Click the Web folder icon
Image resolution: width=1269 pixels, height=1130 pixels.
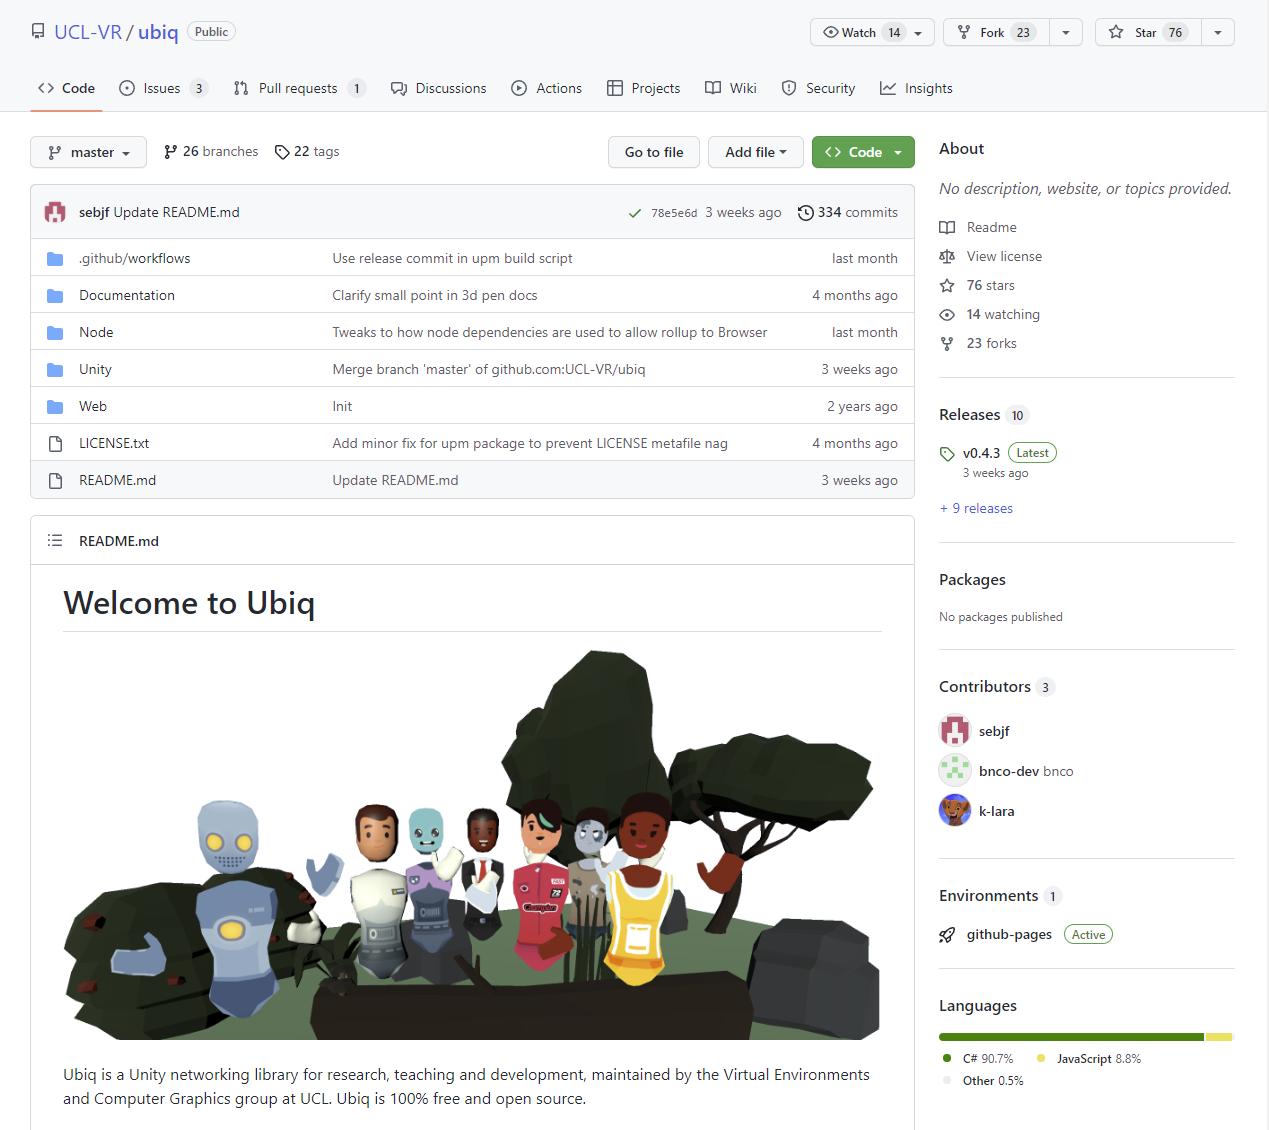pyautogui.click(x=55, y=406)
